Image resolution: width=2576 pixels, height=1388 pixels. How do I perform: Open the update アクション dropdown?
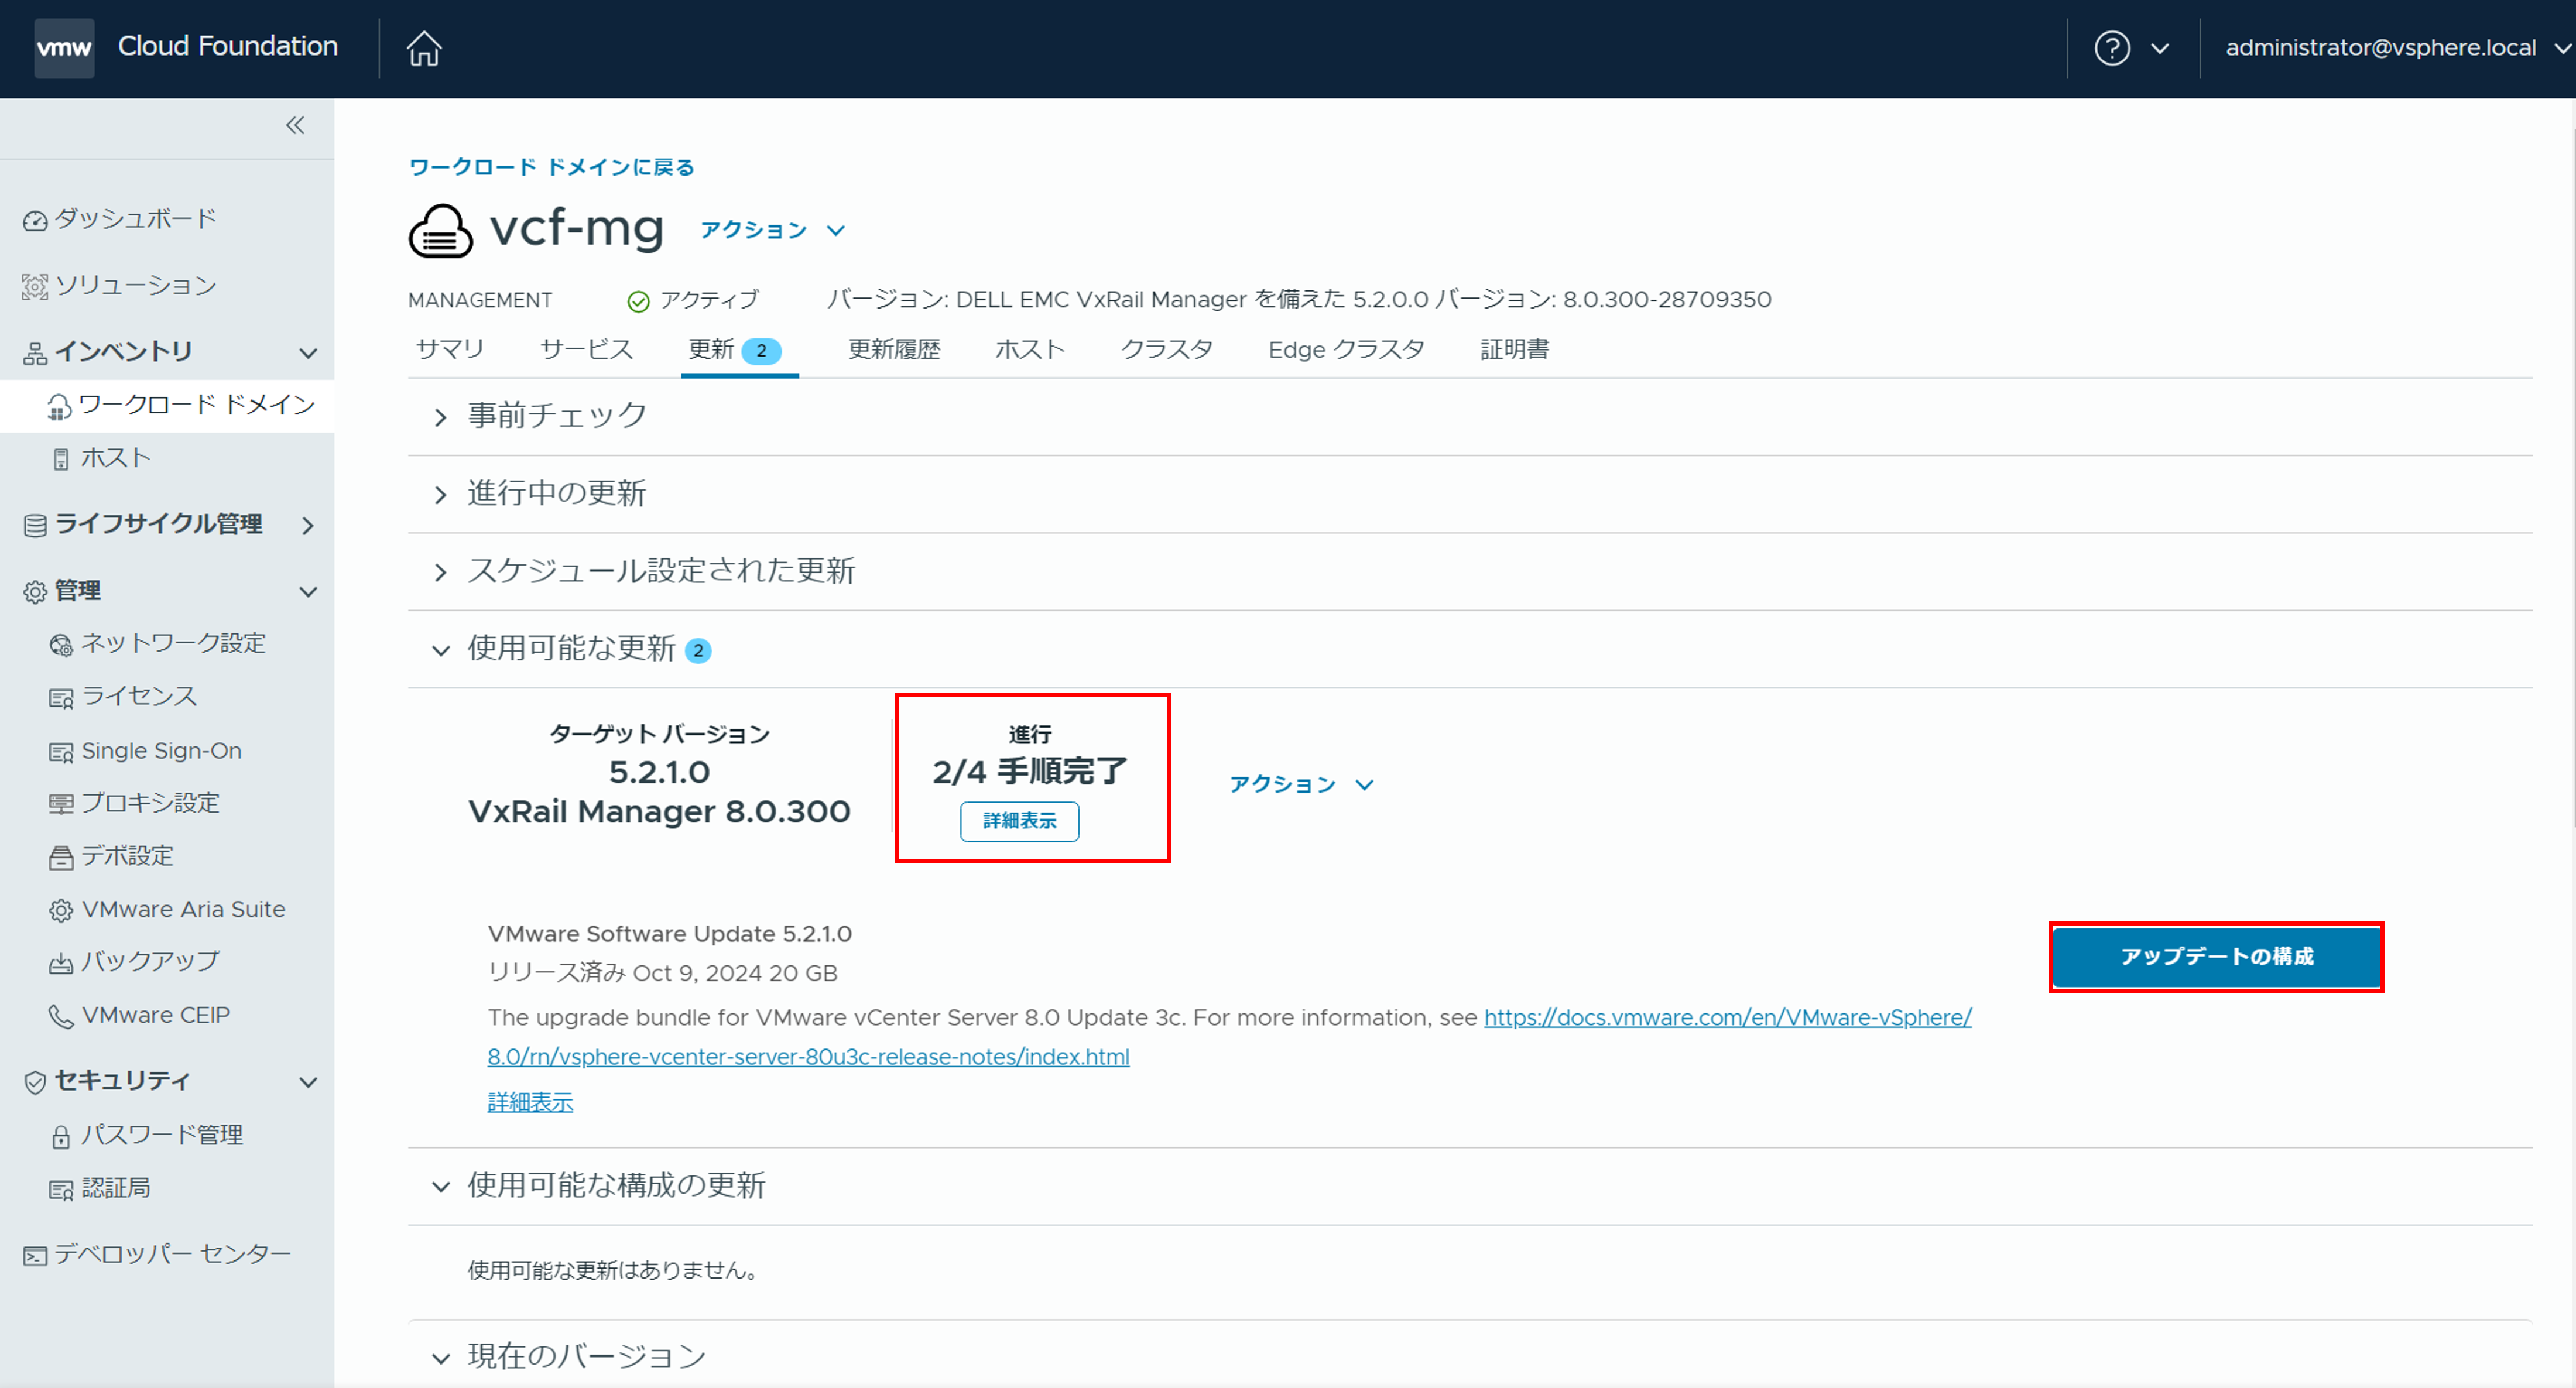[x=1302, y=784]
